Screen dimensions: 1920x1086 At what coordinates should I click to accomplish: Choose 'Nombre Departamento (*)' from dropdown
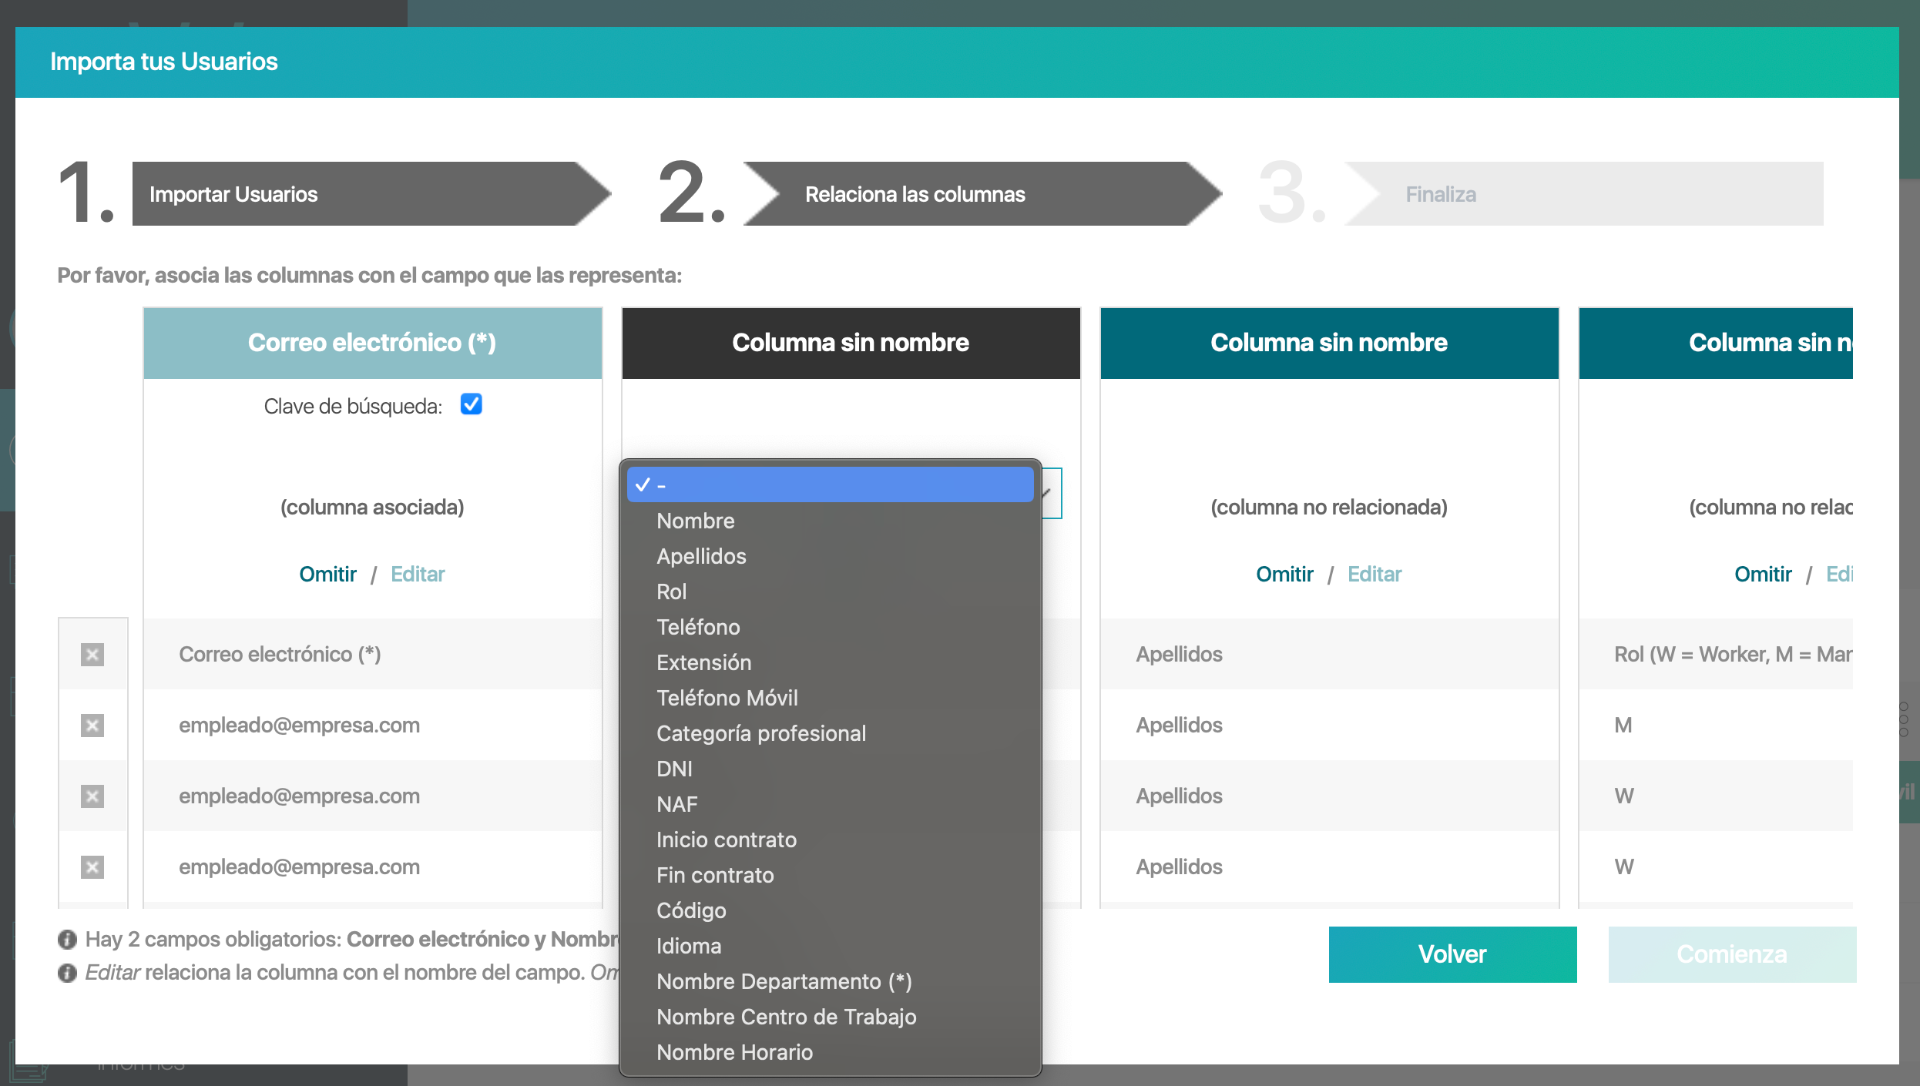point(830,982)
